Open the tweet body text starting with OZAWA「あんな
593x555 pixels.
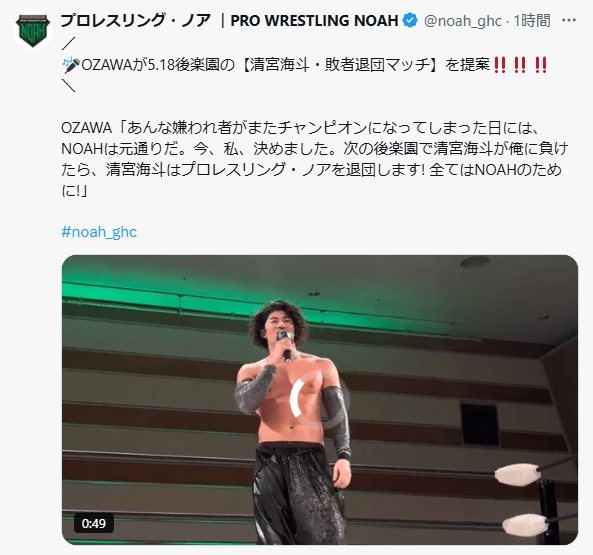pyautogui.click(x=314, y=159)
